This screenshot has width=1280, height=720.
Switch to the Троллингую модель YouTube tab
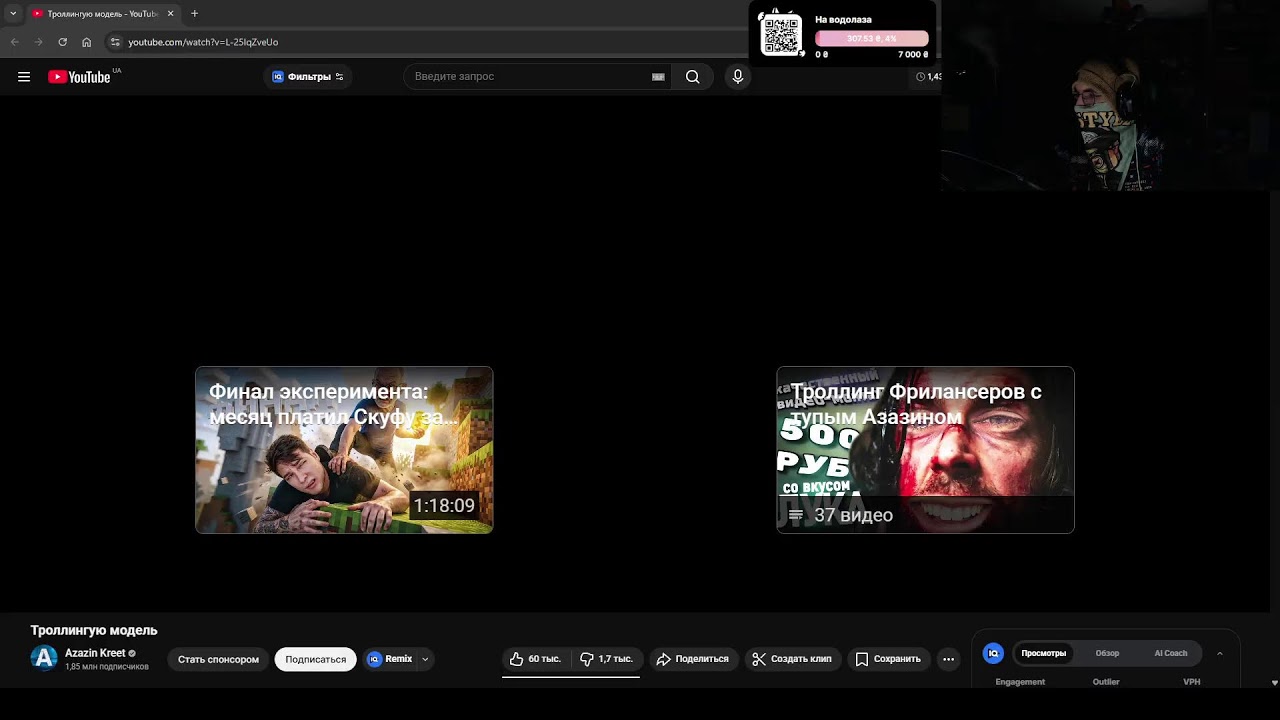(x=102, y=14)
